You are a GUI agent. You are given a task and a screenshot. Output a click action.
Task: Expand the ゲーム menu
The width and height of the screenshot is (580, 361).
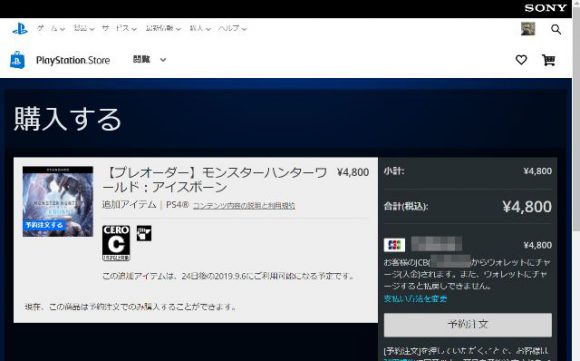coord(51,28)
